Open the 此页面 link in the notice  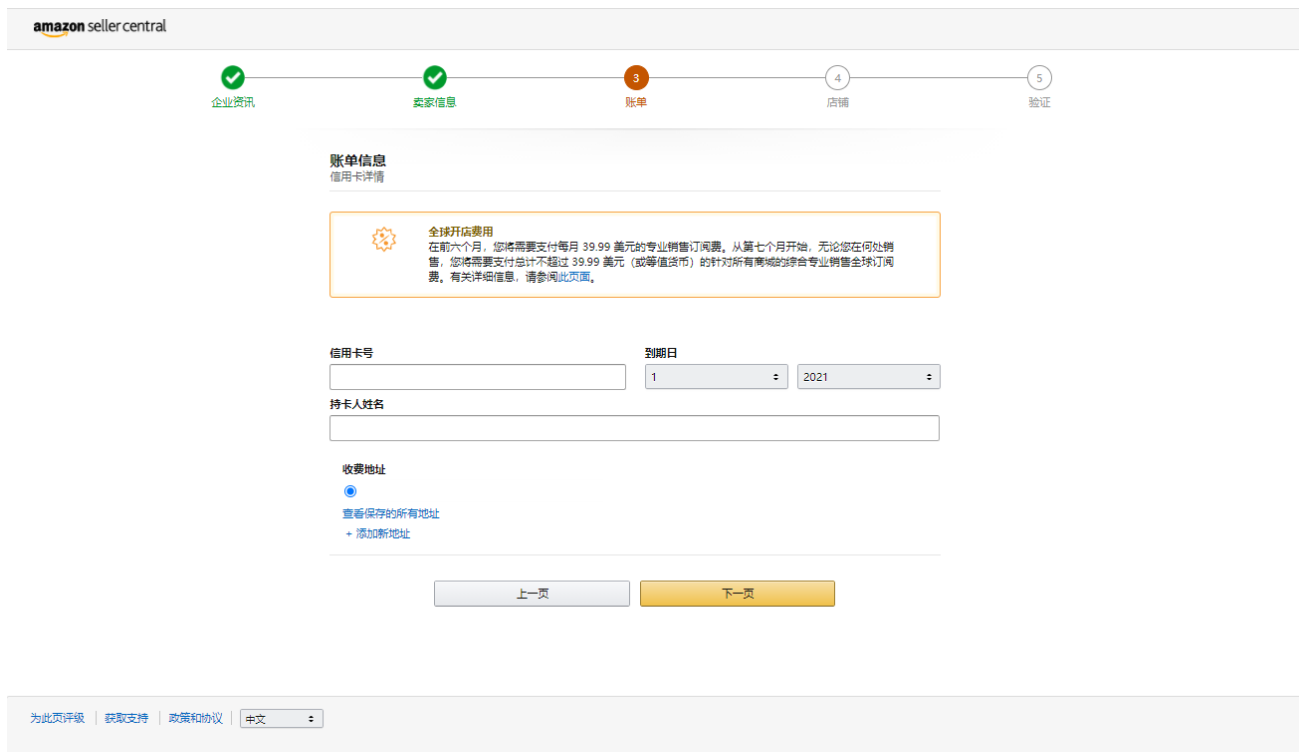pyautogui.click(x=574, y=277)
